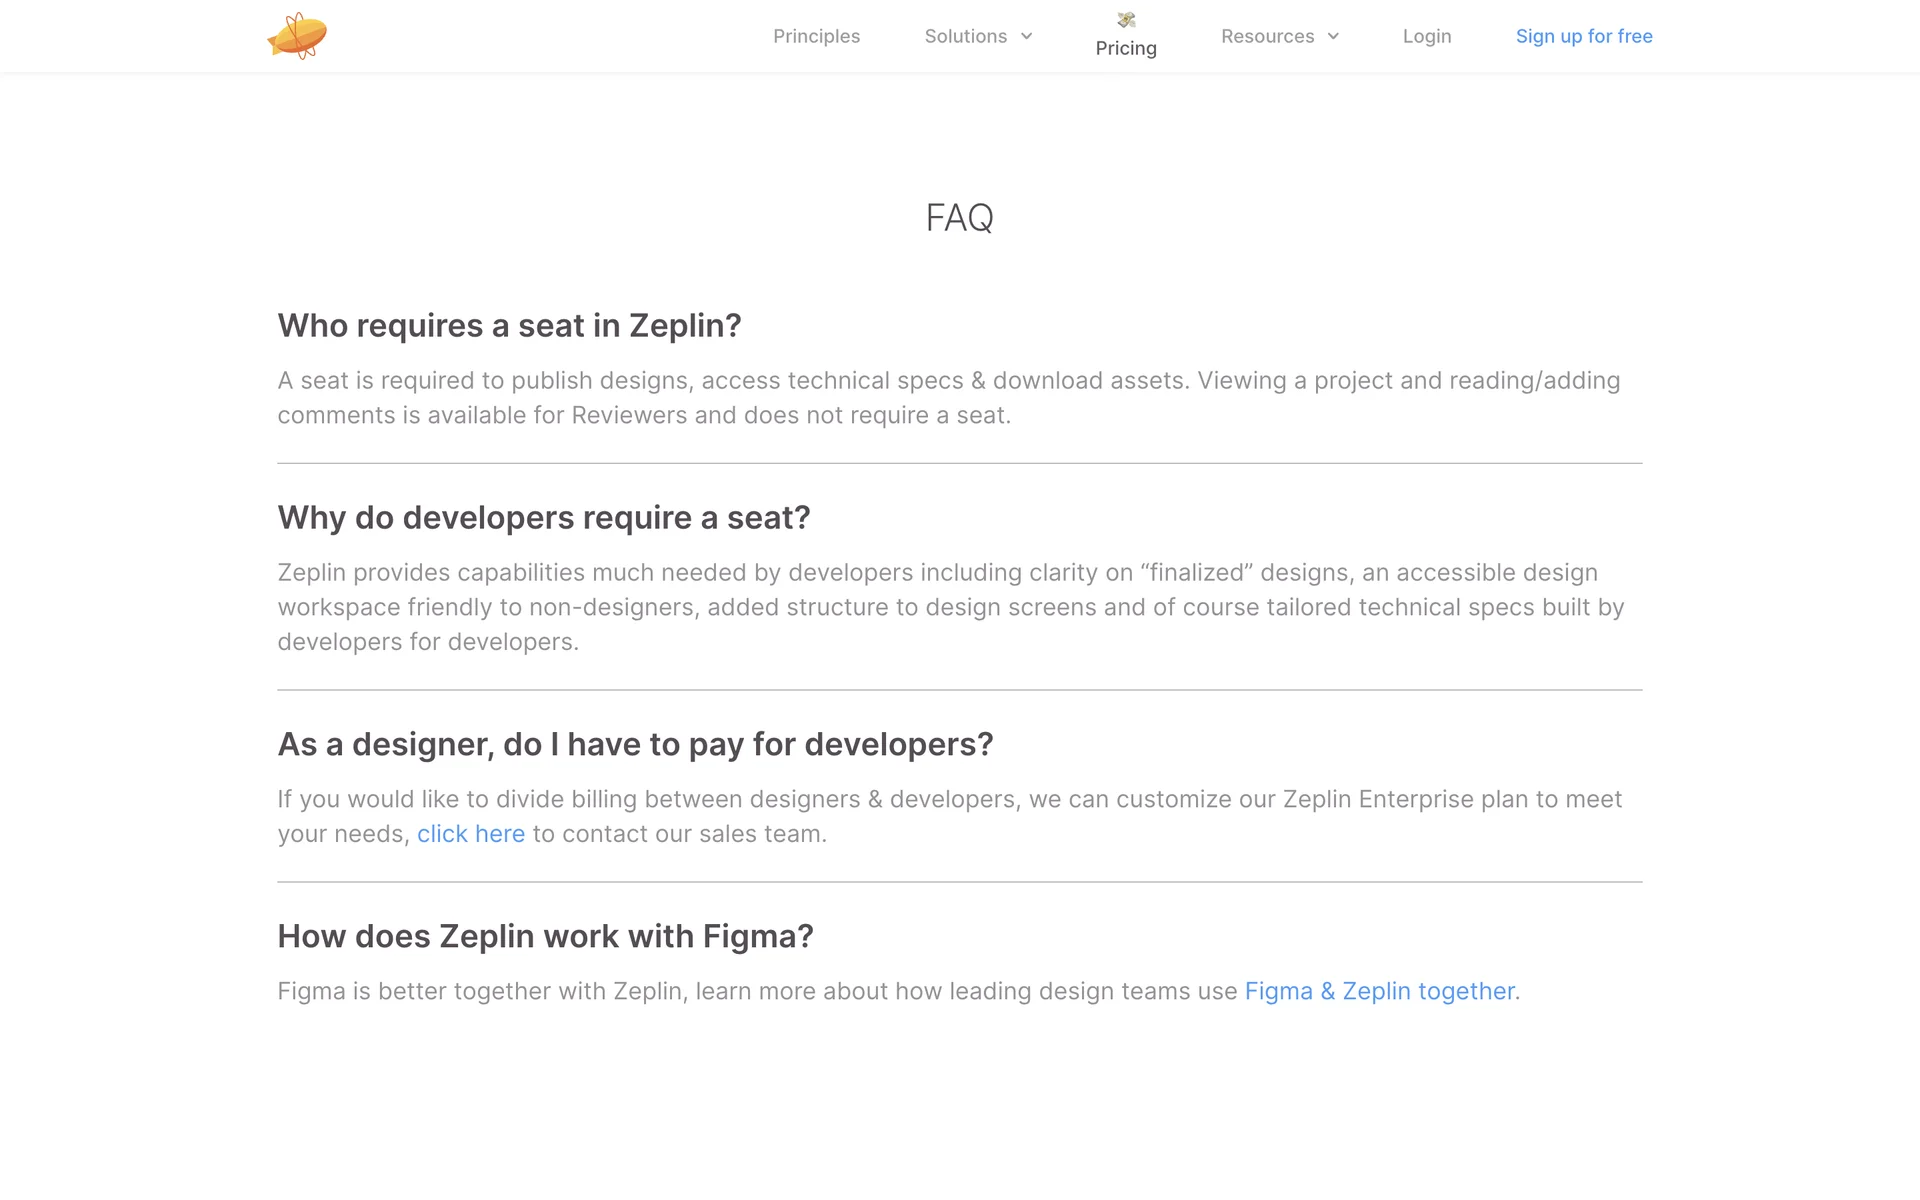
Task: Open the Principles page
Action: pos(816,36)
